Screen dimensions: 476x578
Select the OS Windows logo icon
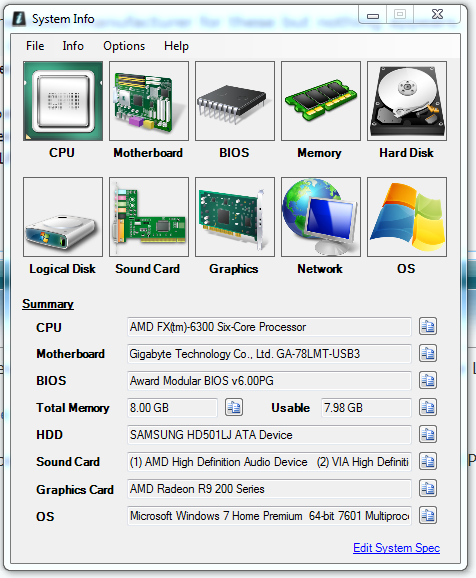point(407,217)
